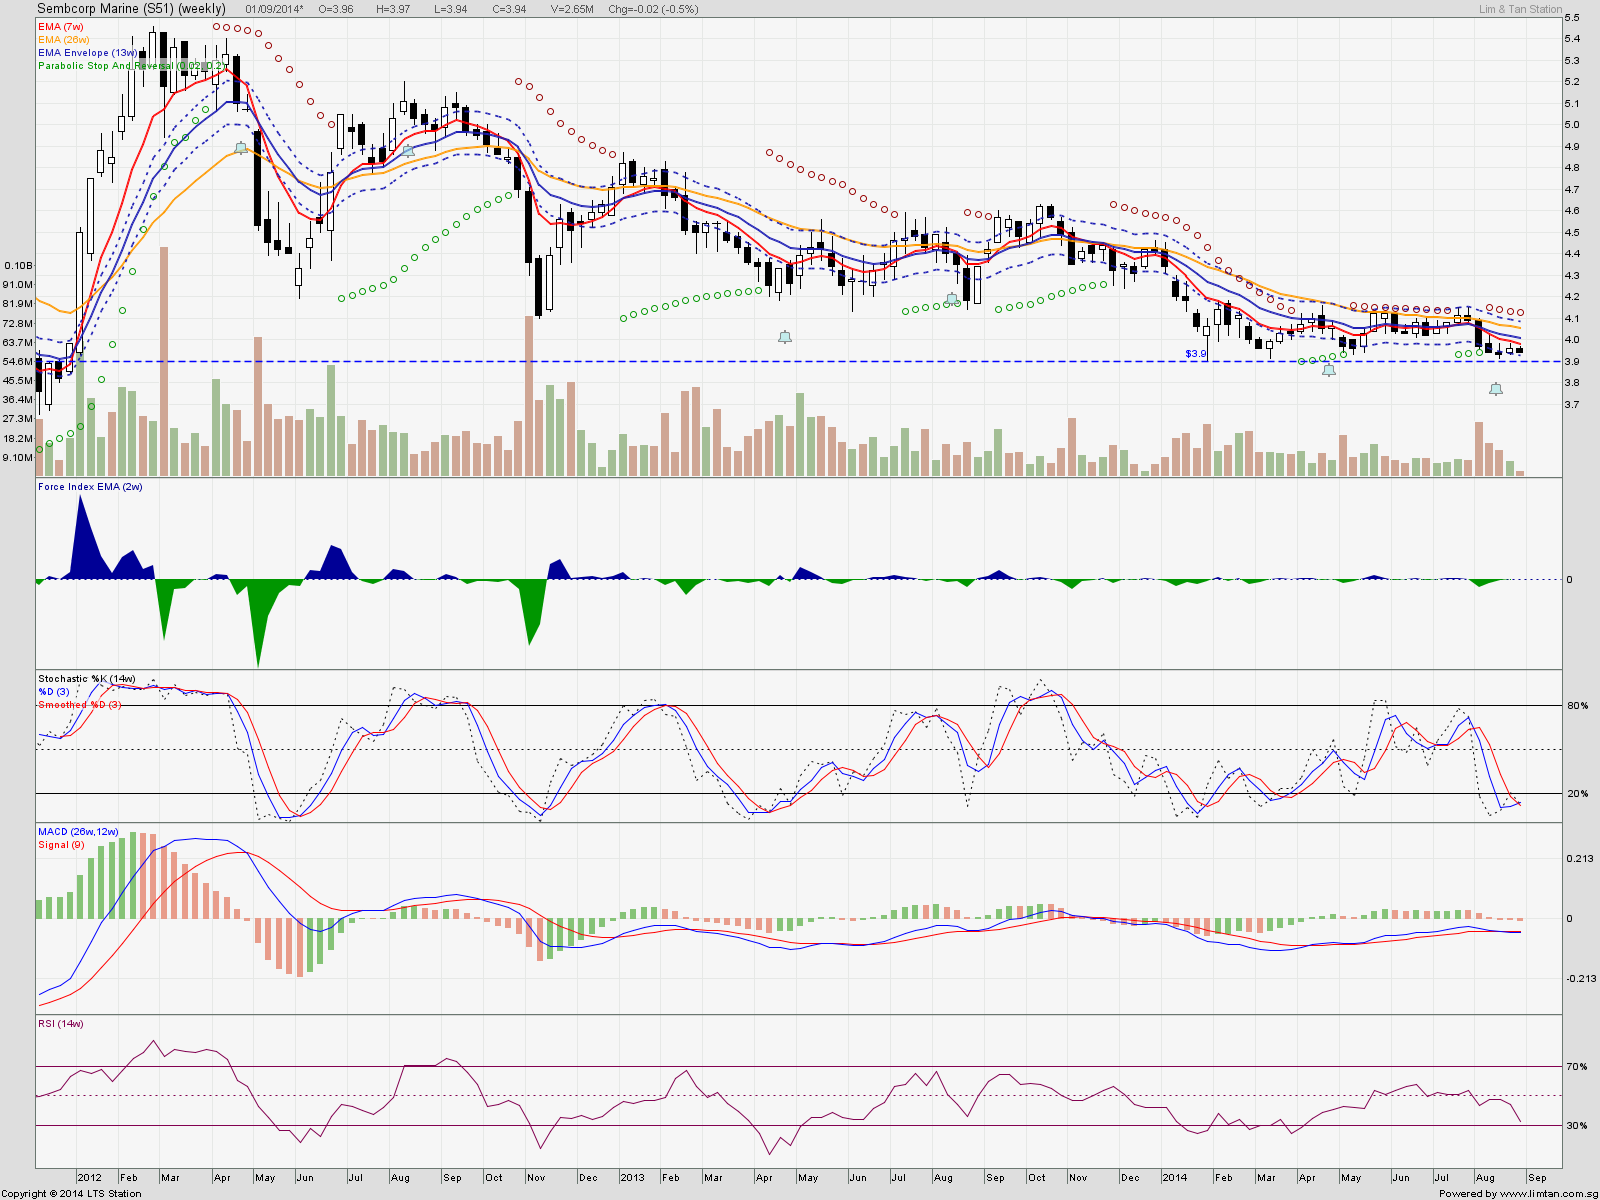Image resolution: width=1600 pixels, height=1200 pixels.
Task: Select the Parabolic Stop And Reversal legend entry
Action: click(132, 66)
